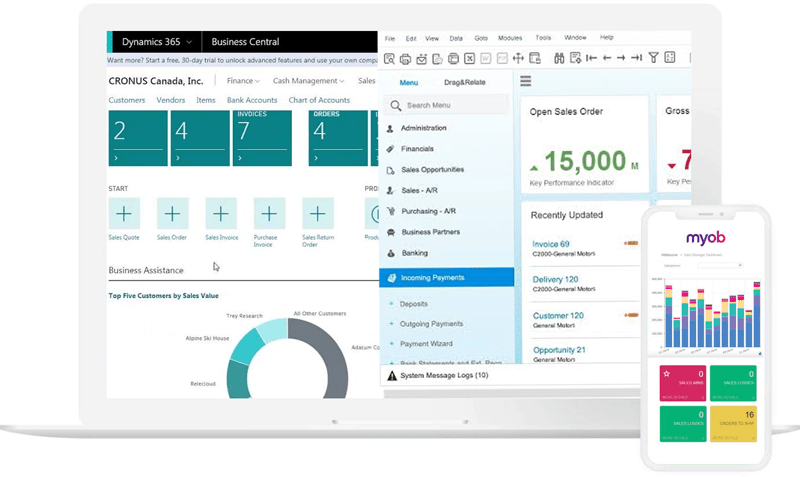Open the Chart of Accounts link
The image size is (800, 477).
pos(319,101)
